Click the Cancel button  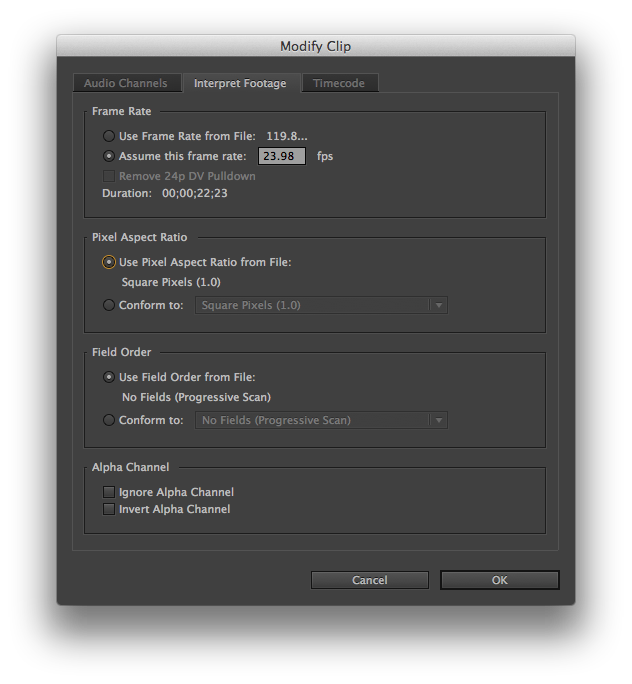(x=370, y=580)
